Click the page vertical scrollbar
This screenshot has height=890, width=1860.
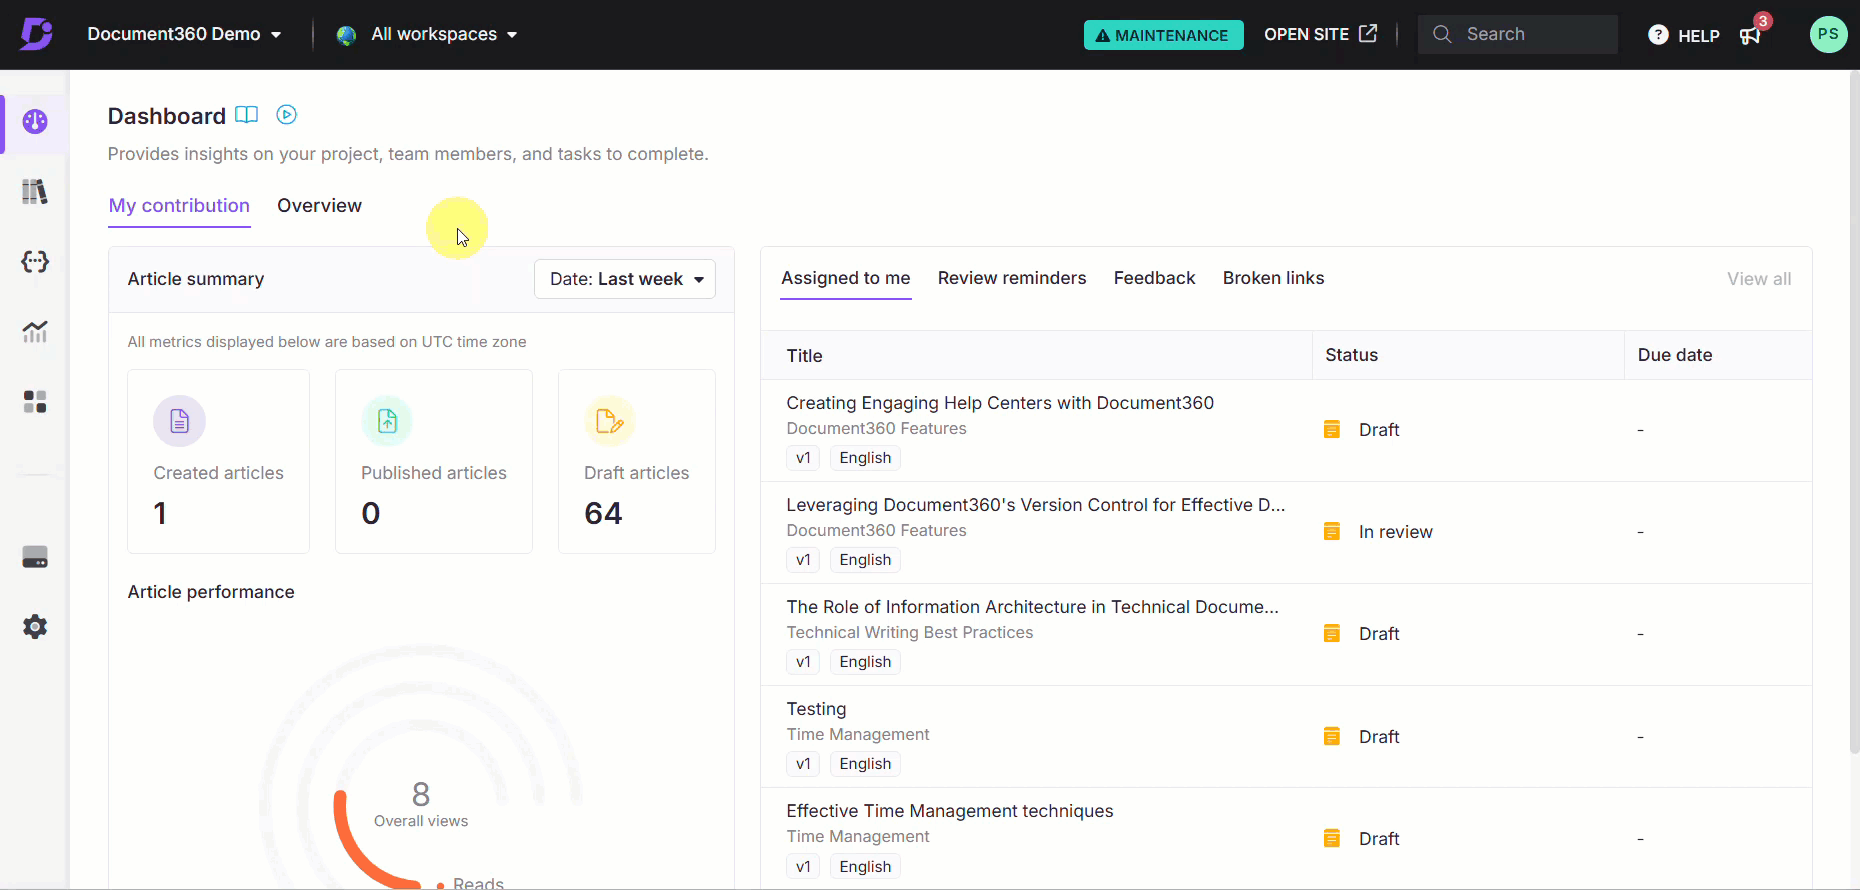(1854, 412)
